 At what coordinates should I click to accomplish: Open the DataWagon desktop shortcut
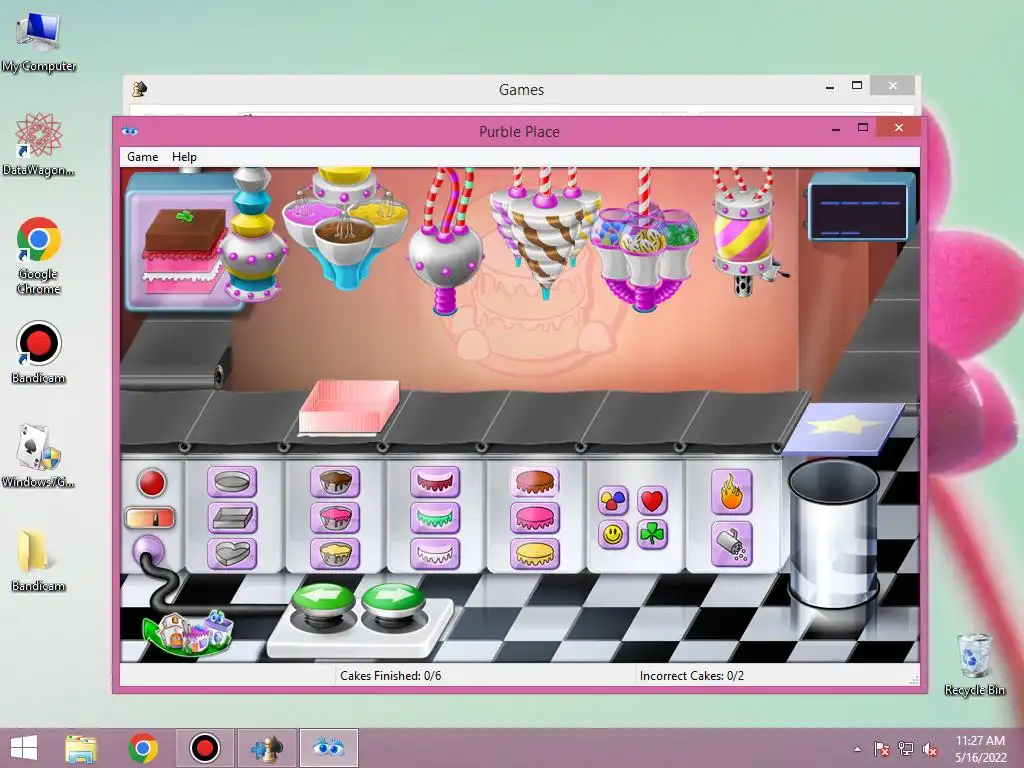[x=39, y=144]
